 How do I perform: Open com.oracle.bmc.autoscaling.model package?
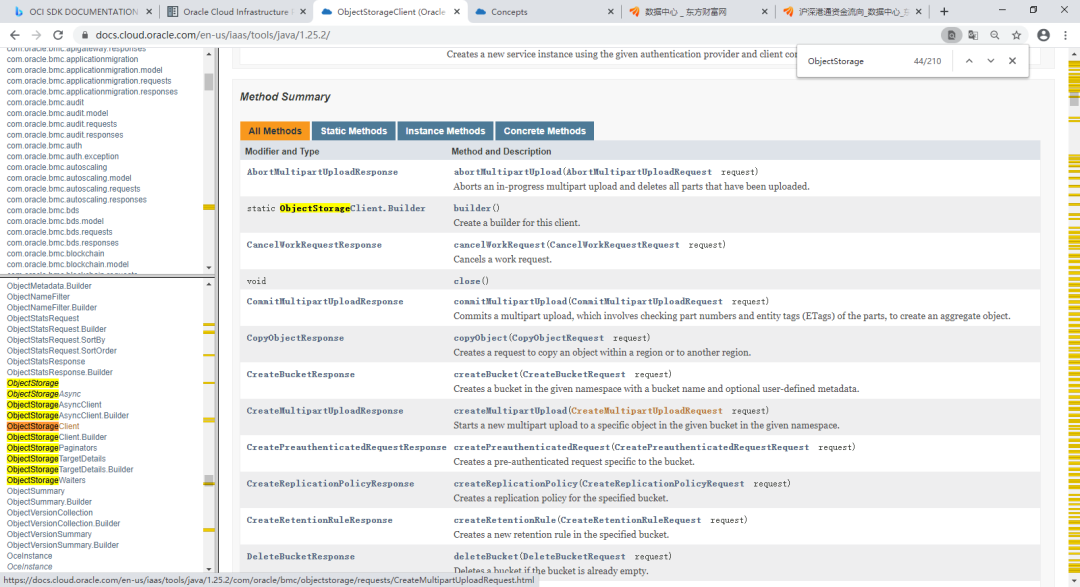coord(69,178)
